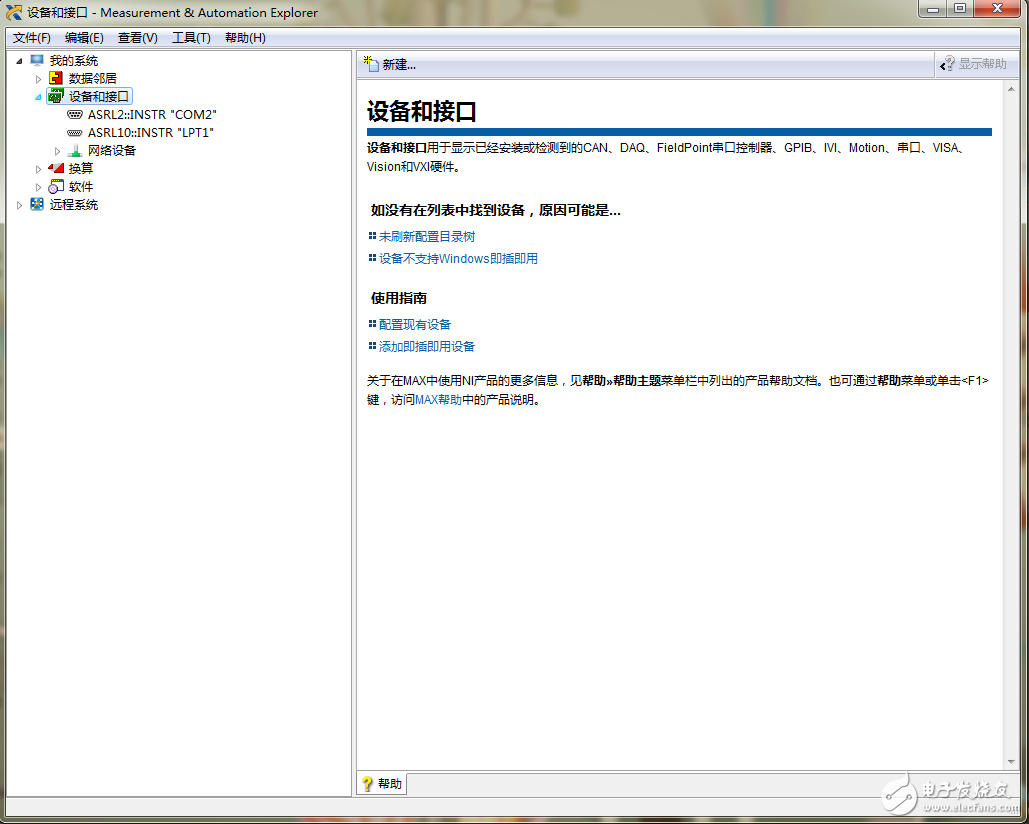This screenshot has height=824, width=1029.
Task: Open the MAX帮助 link
Action: pyautogui.click(x=438, y=400)
